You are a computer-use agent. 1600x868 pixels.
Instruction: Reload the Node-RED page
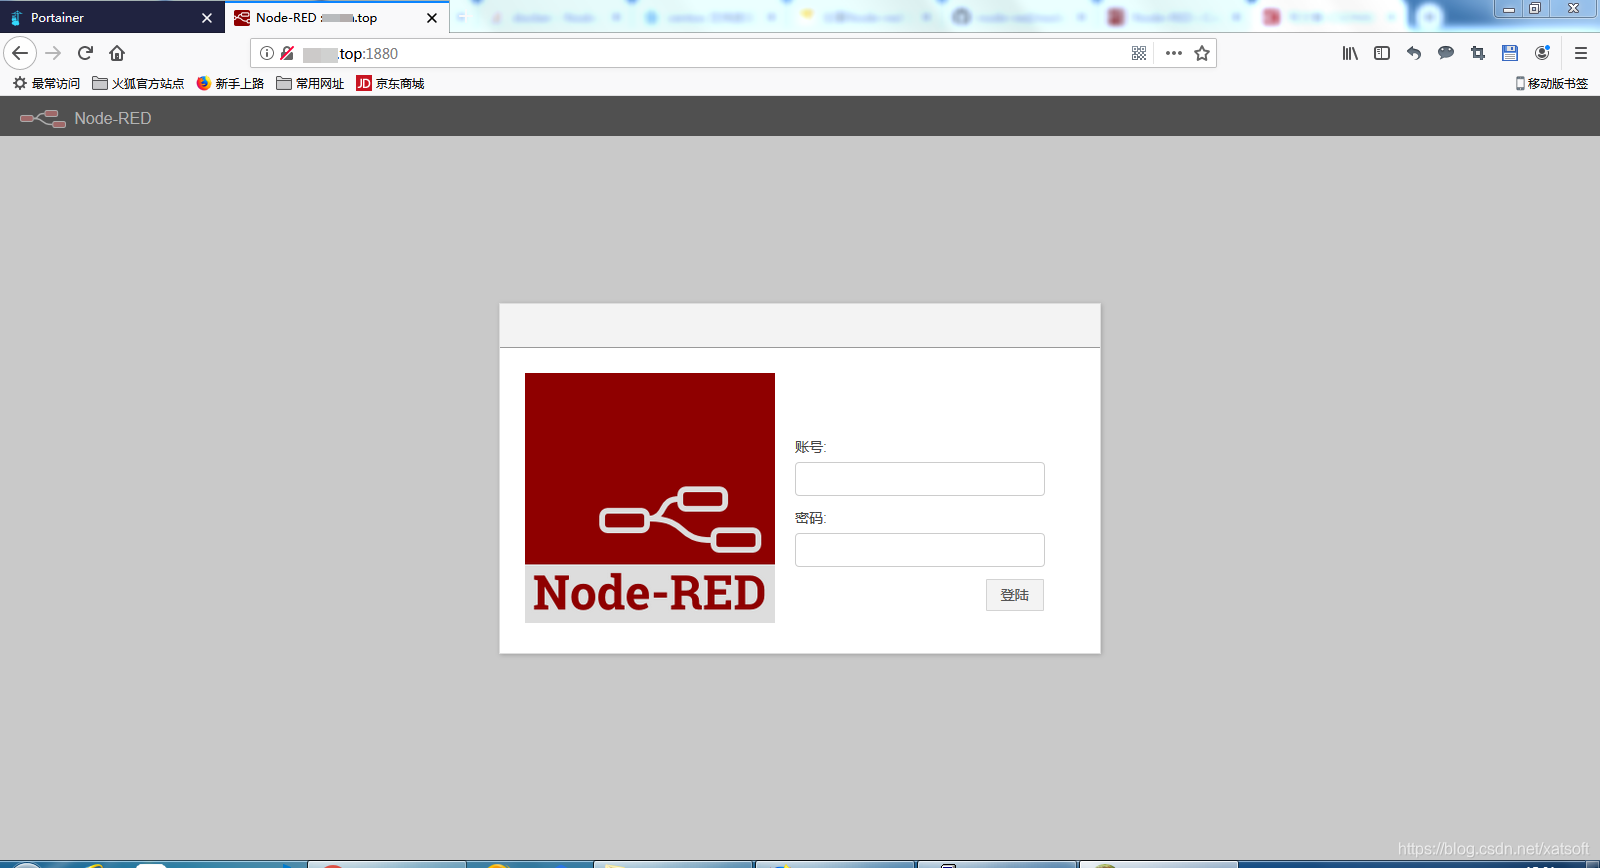click(x=85, y=53)
